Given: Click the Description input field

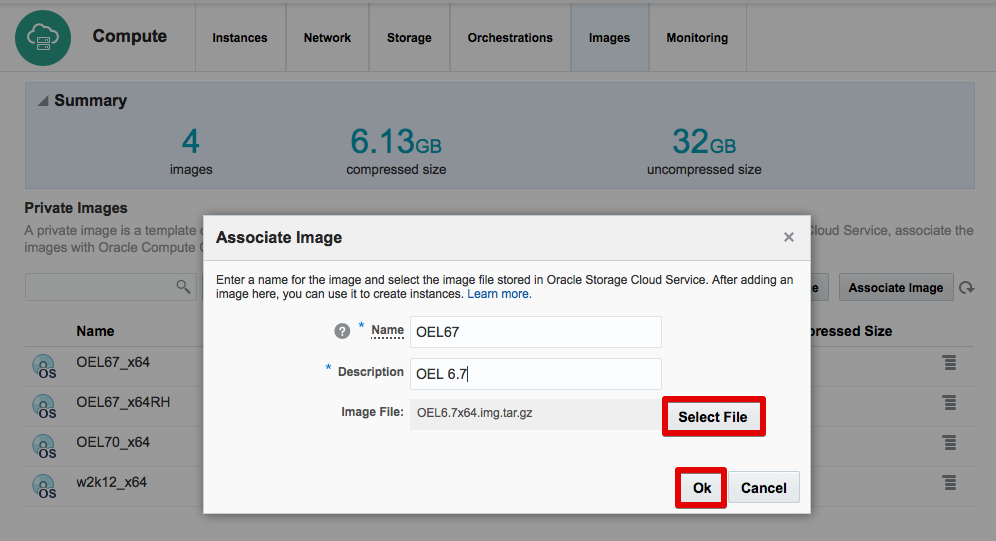Looking at the screenshot, I should click(535, 373).
